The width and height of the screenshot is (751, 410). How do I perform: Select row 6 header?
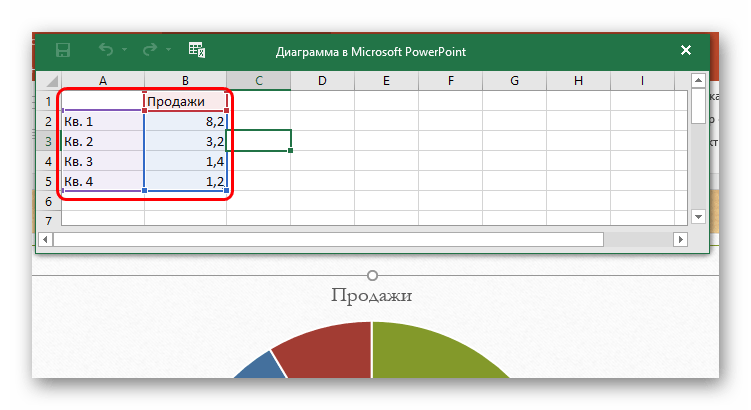[x=49, y=201]
